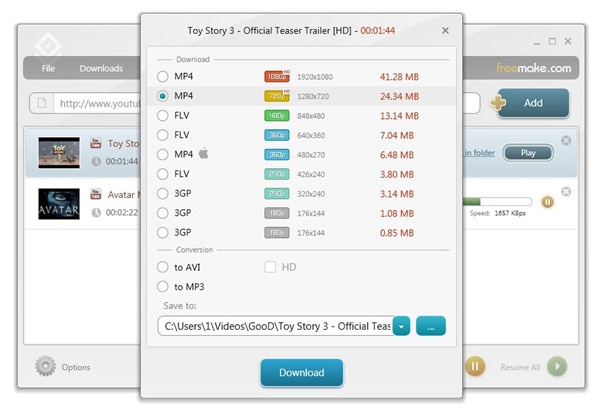
Task: Select the MP4 1280x720 radio button
Action: point(163,96)
